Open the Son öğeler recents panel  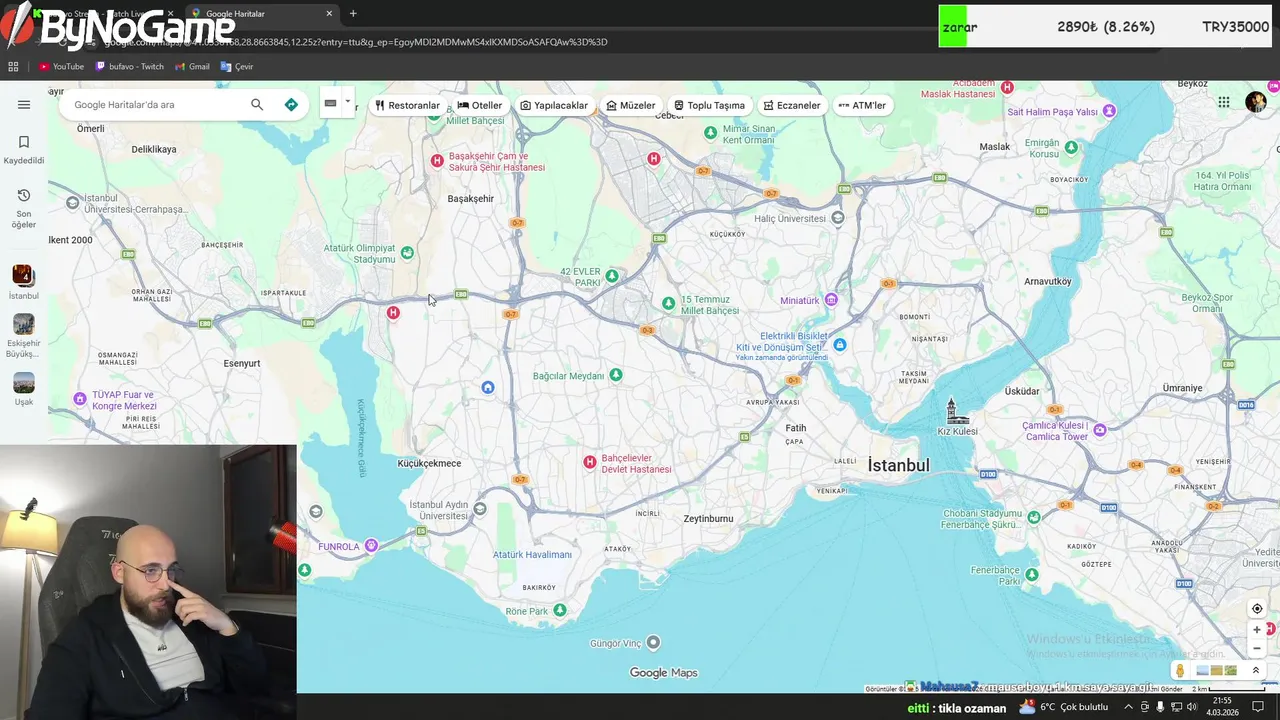pos(24,208)
